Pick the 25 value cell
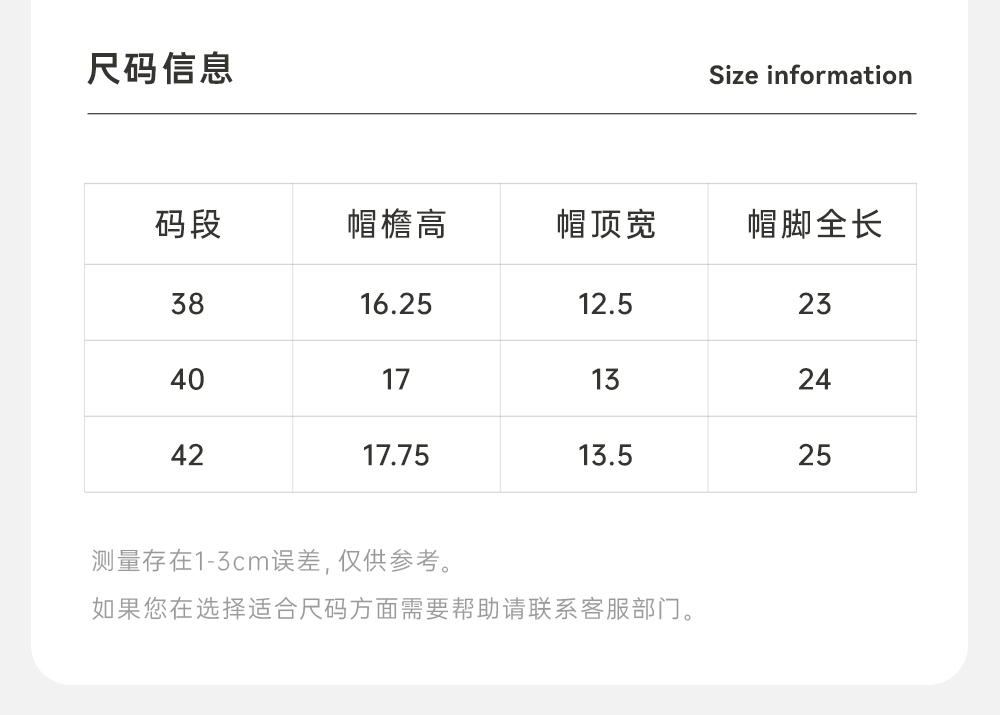Screen dimensions: 1000x715 [814, 455]
